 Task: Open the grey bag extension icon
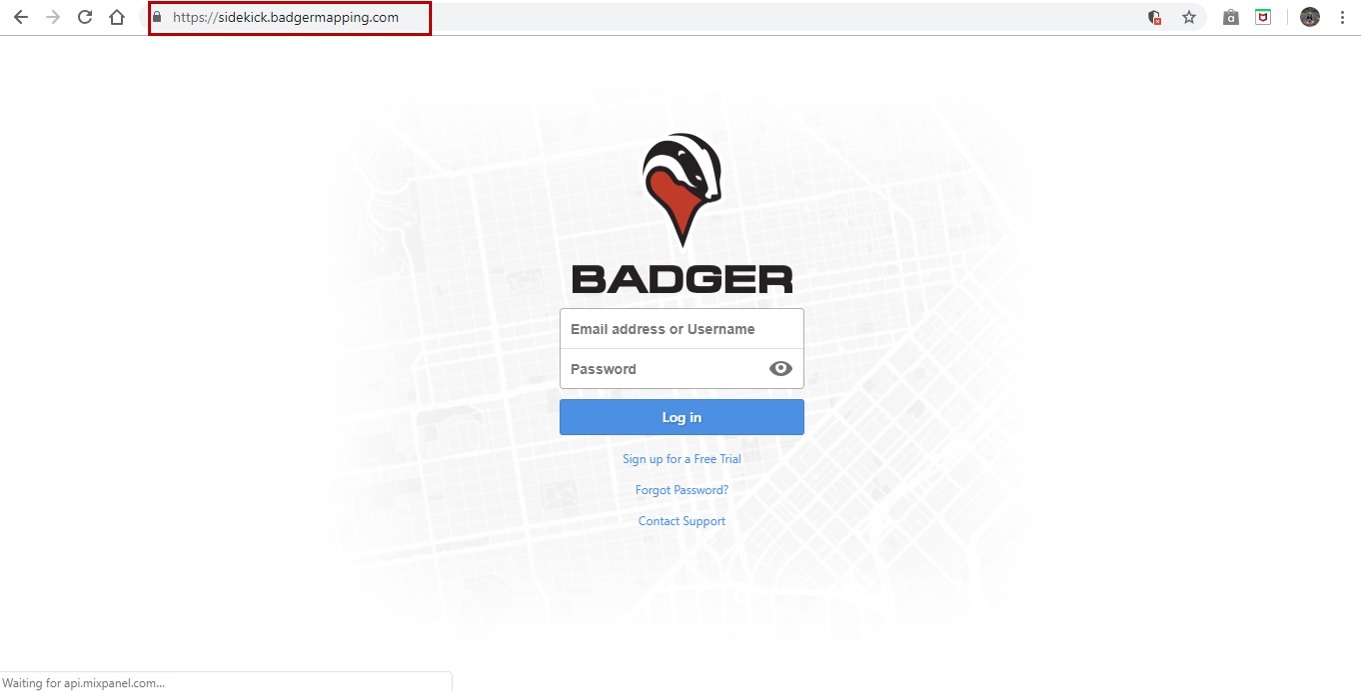(x=1231, y=17)
